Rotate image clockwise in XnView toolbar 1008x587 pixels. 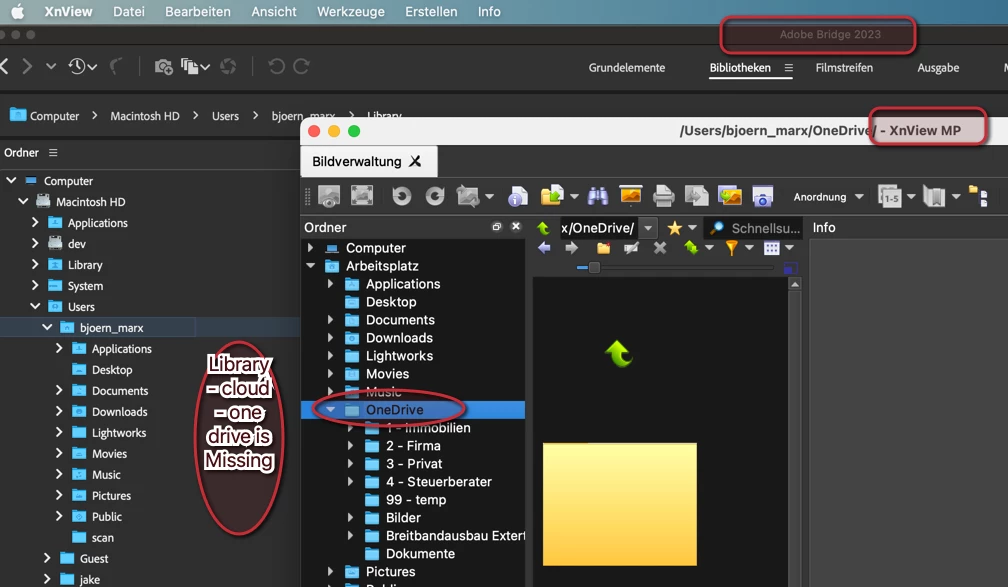coord(435,196)
